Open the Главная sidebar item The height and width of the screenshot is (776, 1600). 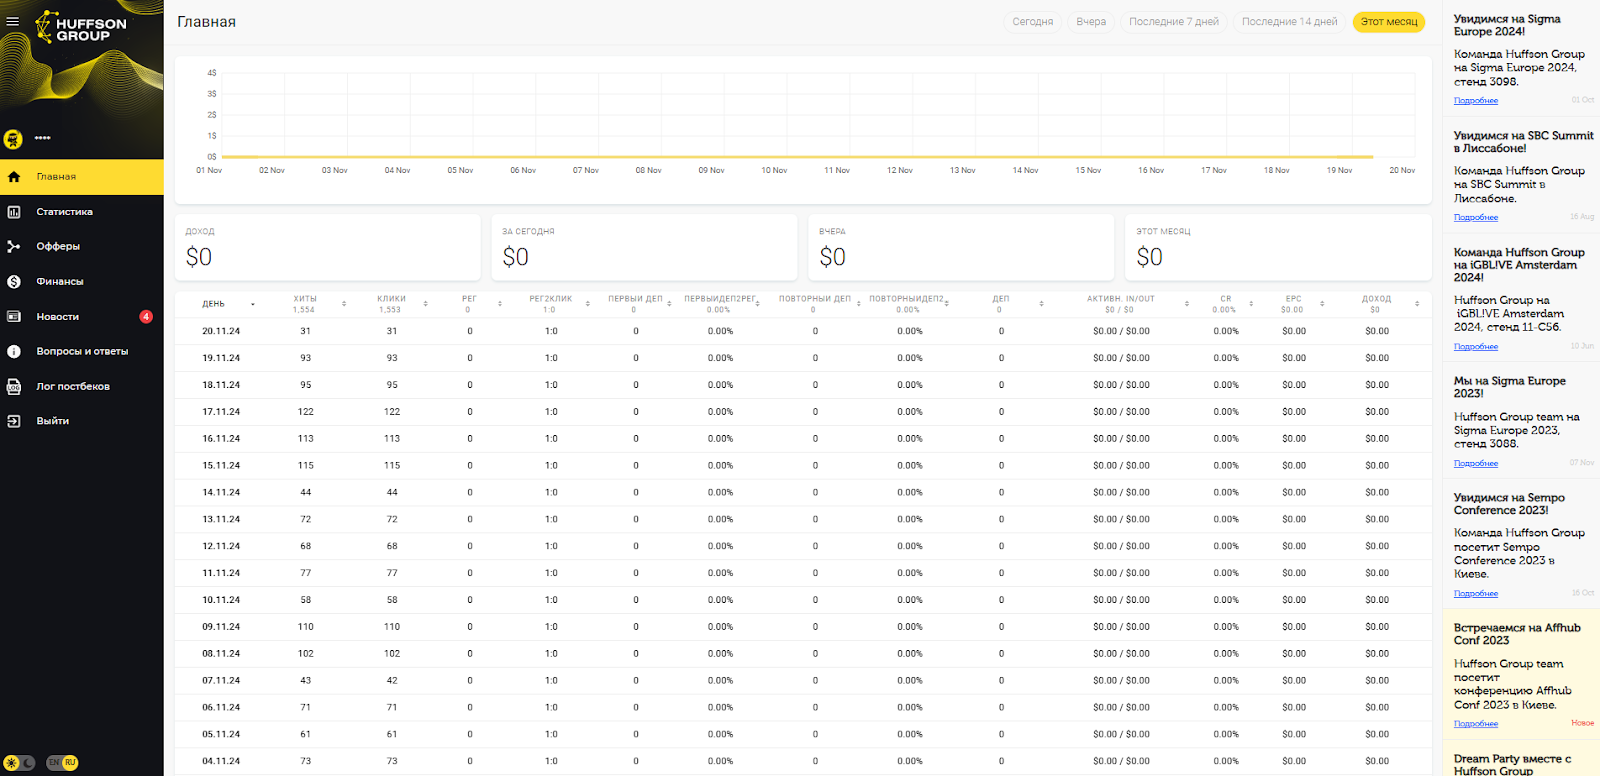pyautogui.click(x=82, y=177)
